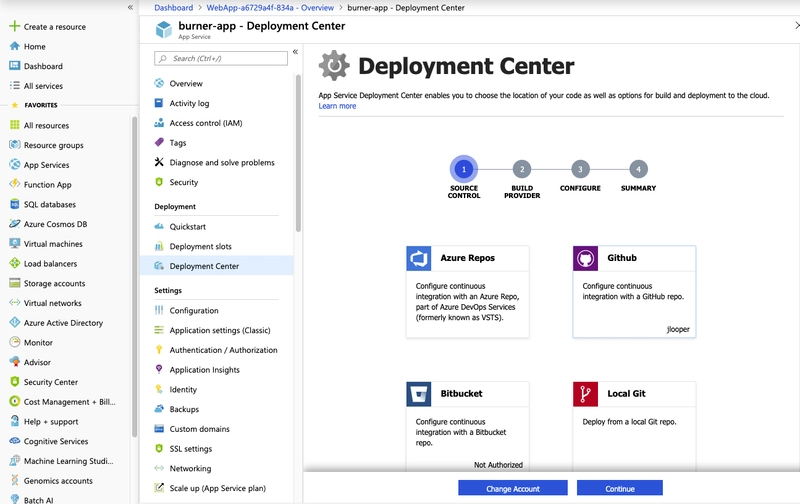Collapse the left navigation with double chevron
800x504 pixels.
pyautogui.click(x=130, y=7)
